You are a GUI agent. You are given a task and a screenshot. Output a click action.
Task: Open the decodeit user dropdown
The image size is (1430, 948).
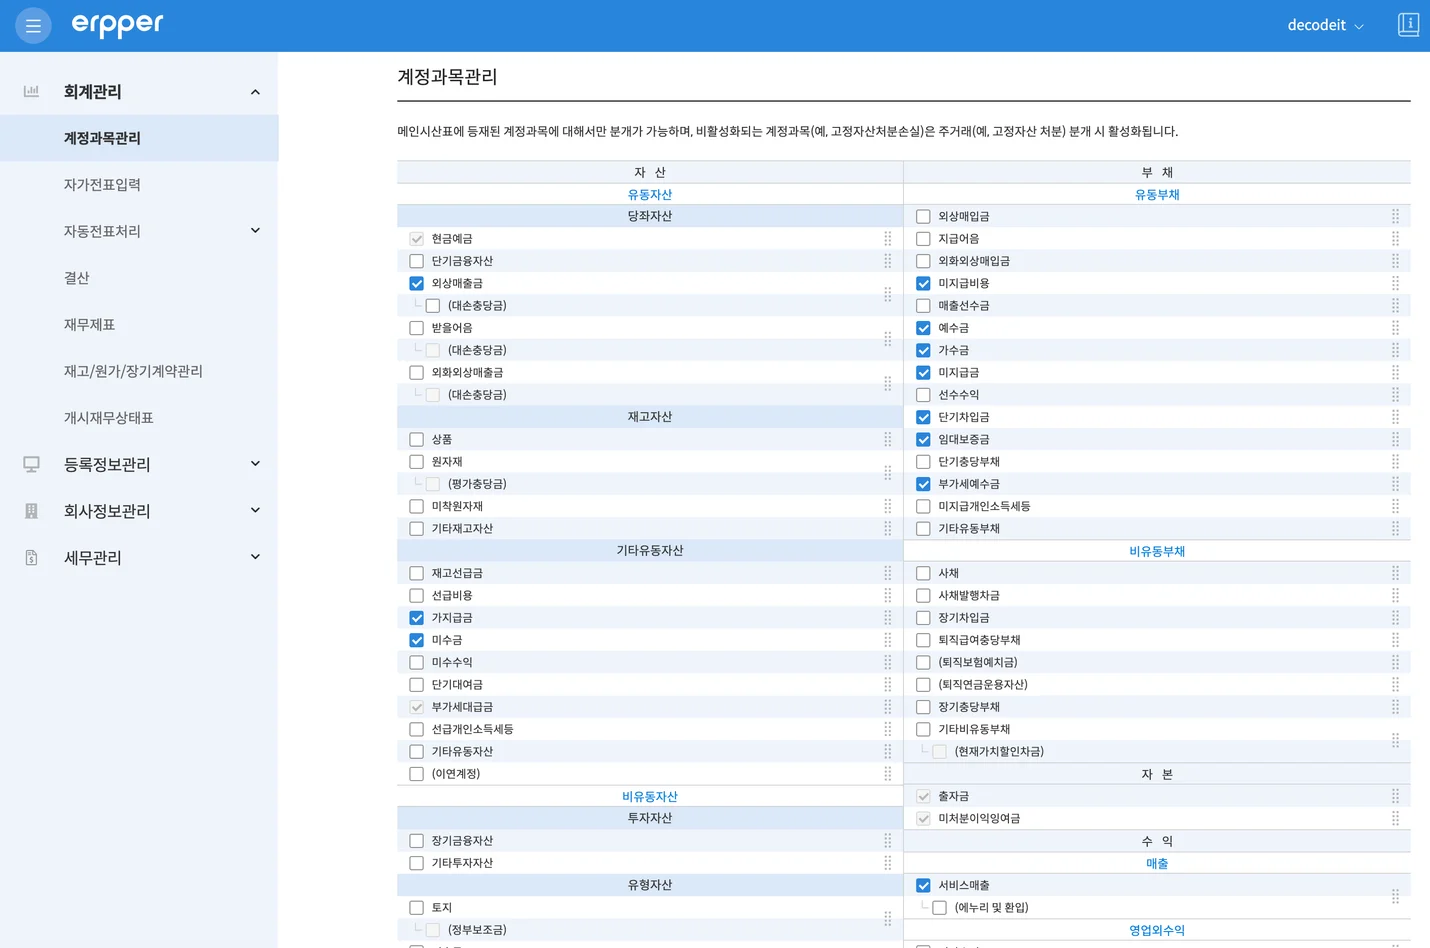pos(1325,25)
